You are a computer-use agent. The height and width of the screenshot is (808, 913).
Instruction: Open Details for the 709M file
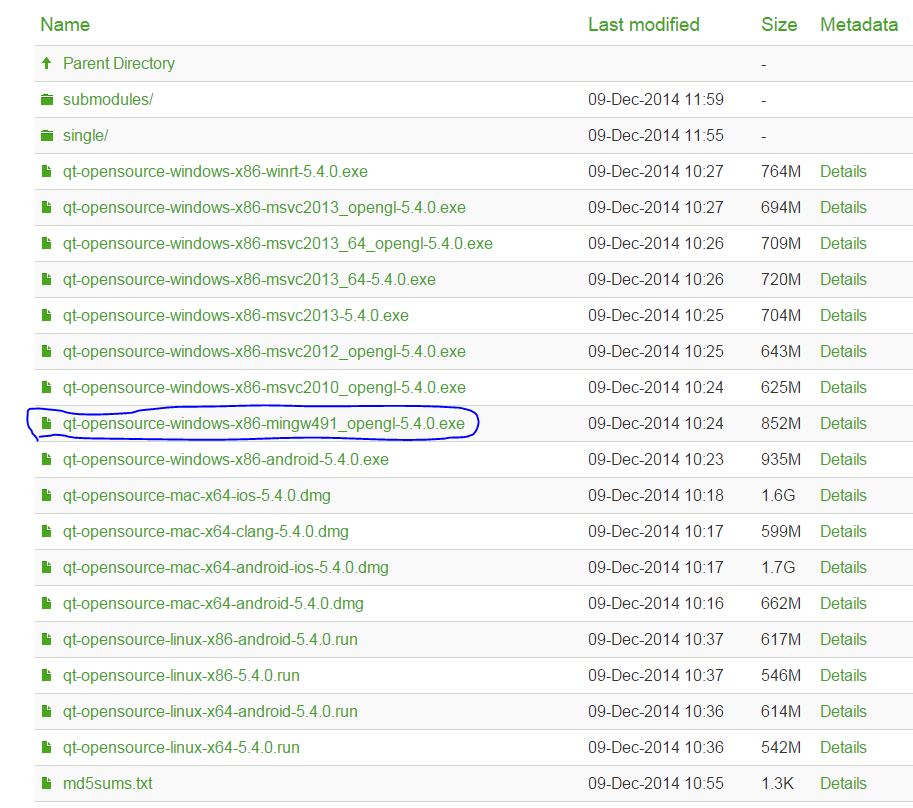coord(843,244)
